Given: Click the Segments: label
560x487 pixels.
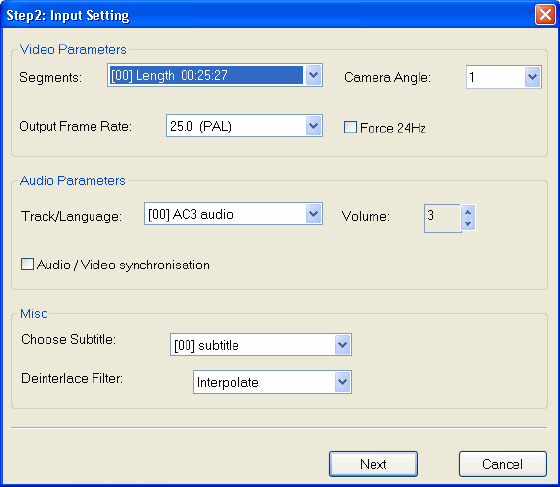Looking at the screenshot, I should point(51,77).
